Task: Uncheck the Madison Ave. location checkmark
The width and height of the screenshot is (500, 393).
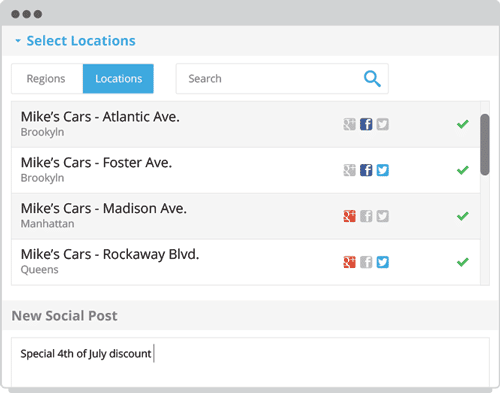Action: click(x=463, y=216)
